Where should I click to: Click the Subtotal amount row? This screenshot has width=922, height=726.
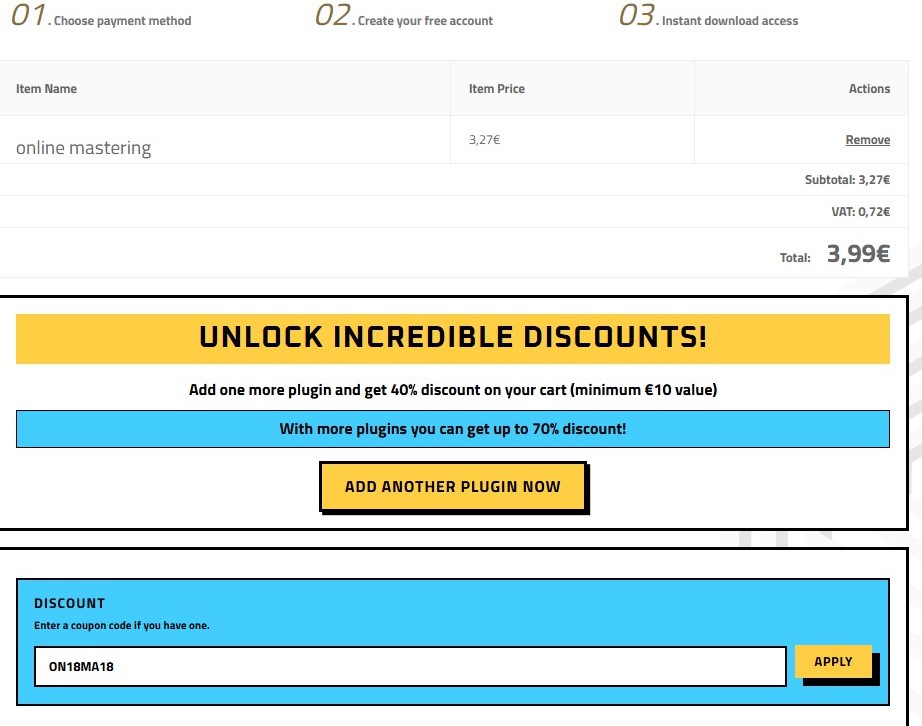[x=846, y=181]
